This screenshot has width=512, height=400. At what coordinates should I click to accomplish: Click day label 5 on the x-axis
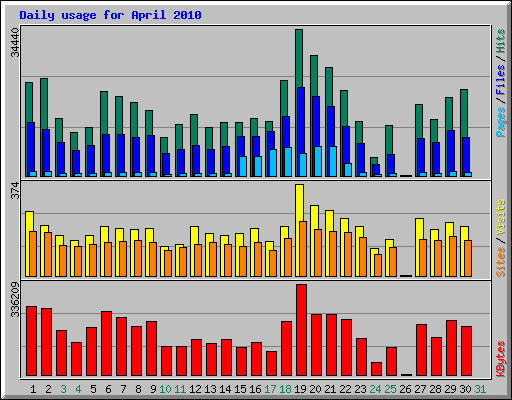point(93,389)
